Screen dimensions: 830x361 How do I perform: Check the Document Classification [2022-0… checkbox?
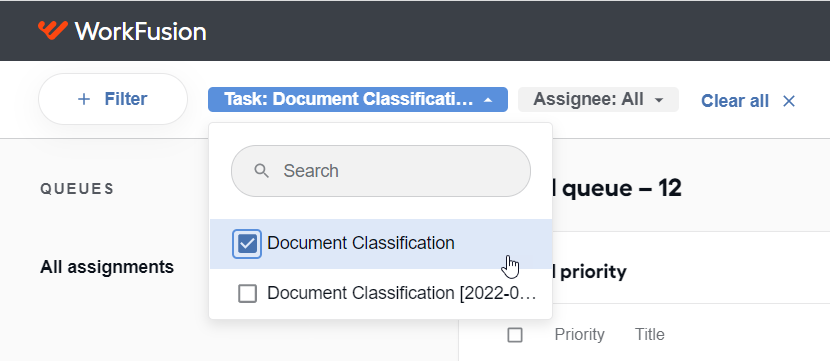247,293
